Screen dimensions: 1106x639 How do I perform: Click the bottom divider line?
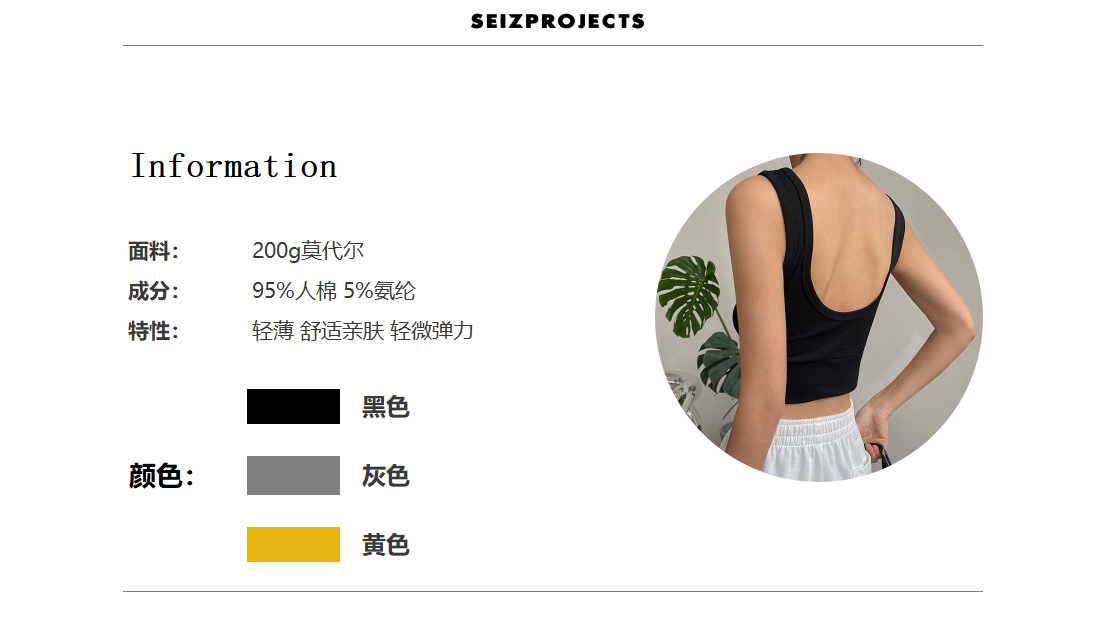click(553, 591)
